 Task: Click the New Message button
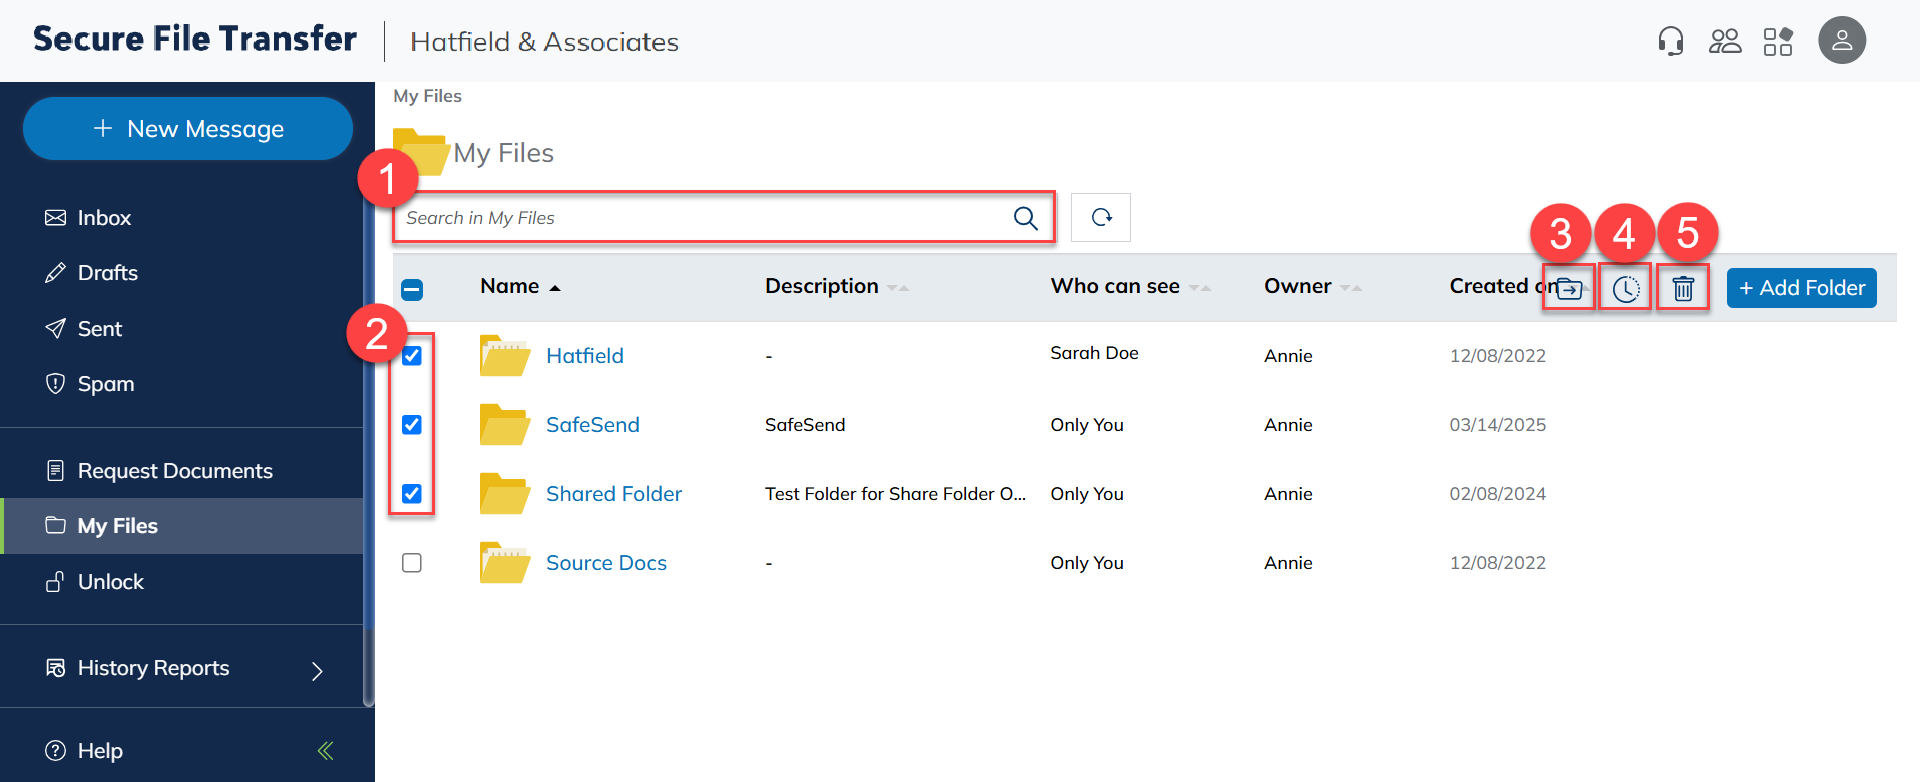click(x=188, y=129)
